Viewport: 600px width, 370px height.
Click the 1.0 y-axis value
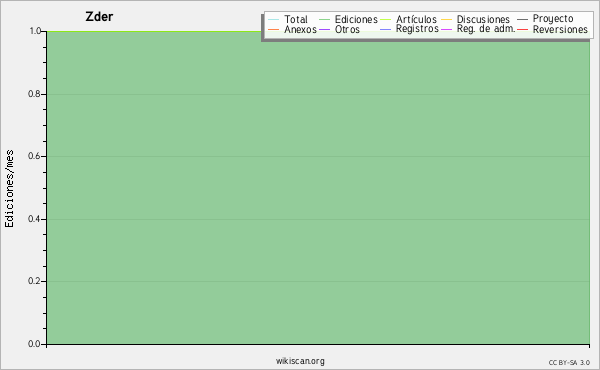click(x=35, y=31)
